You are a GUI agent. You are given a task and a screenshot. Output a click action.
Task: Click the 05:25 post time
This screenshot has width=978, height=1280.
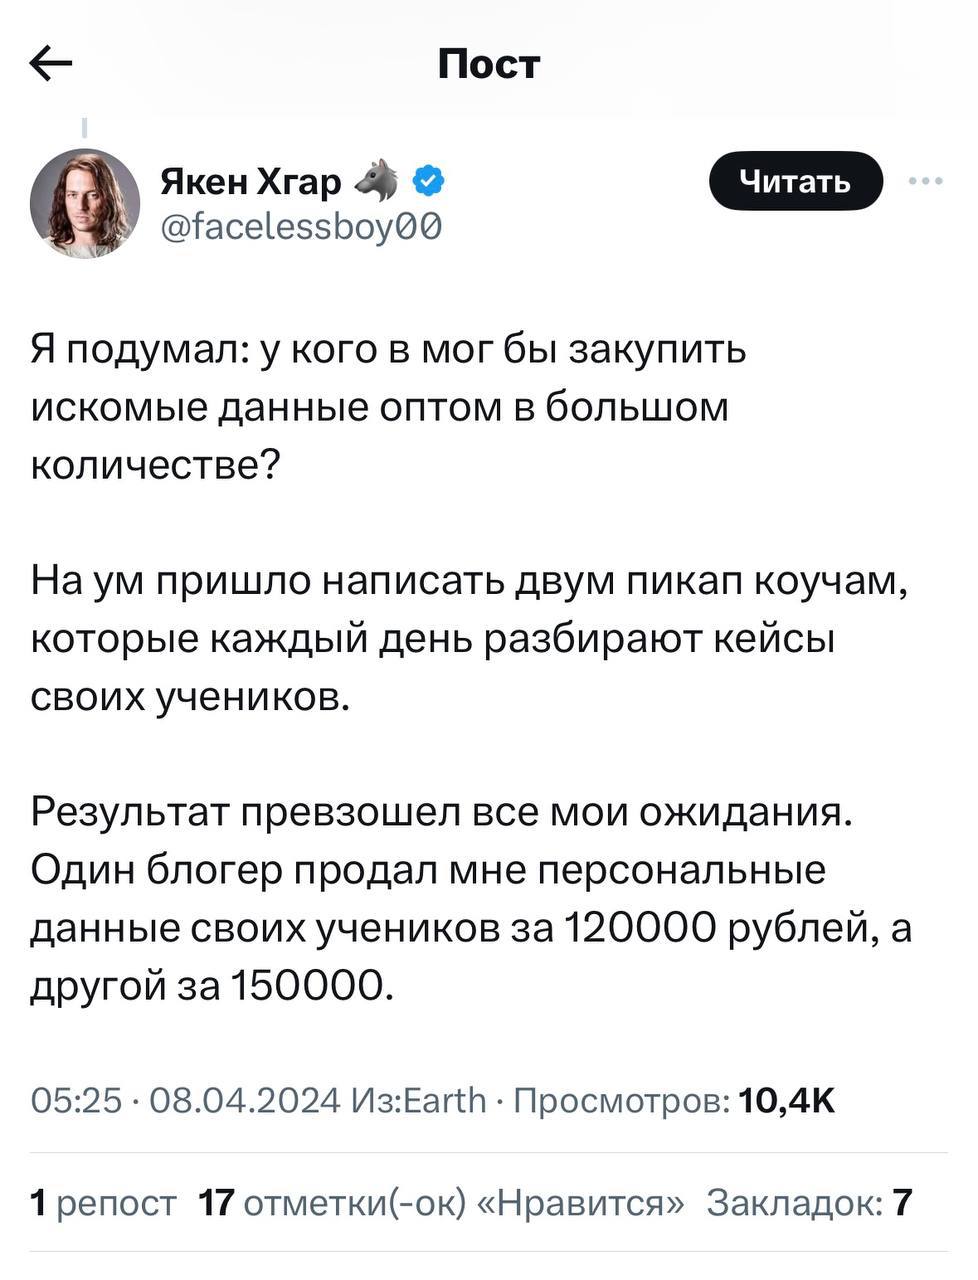76,1101
